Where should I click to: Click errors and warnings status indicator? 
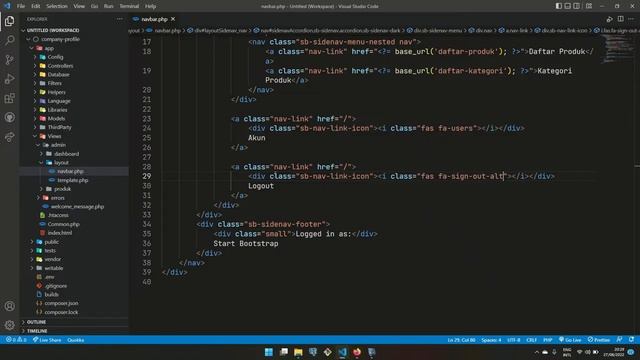click(x=16, y=340)
